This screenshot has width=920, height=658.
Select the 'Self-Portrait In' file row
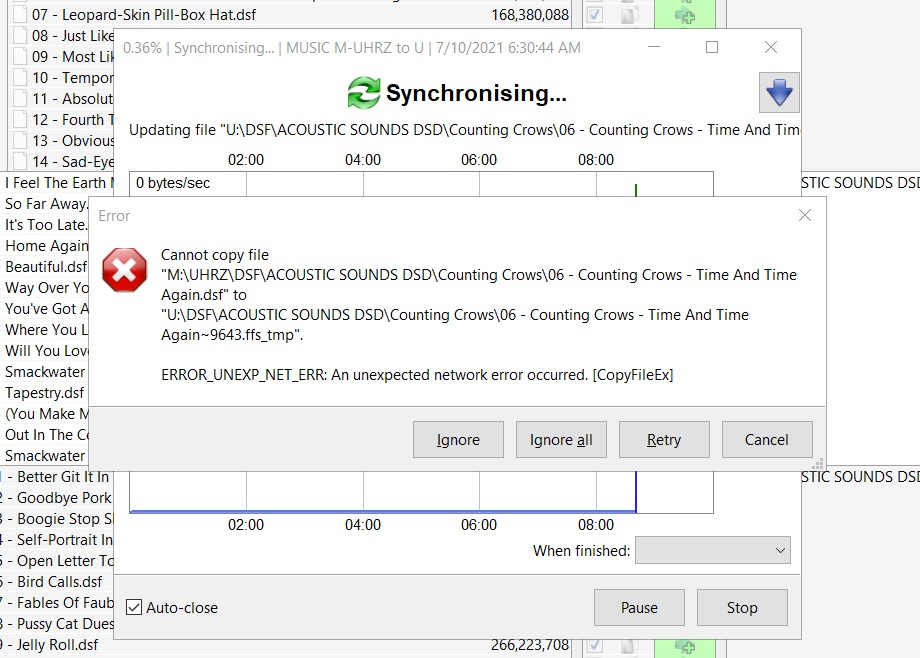click(x=58, y=540)
